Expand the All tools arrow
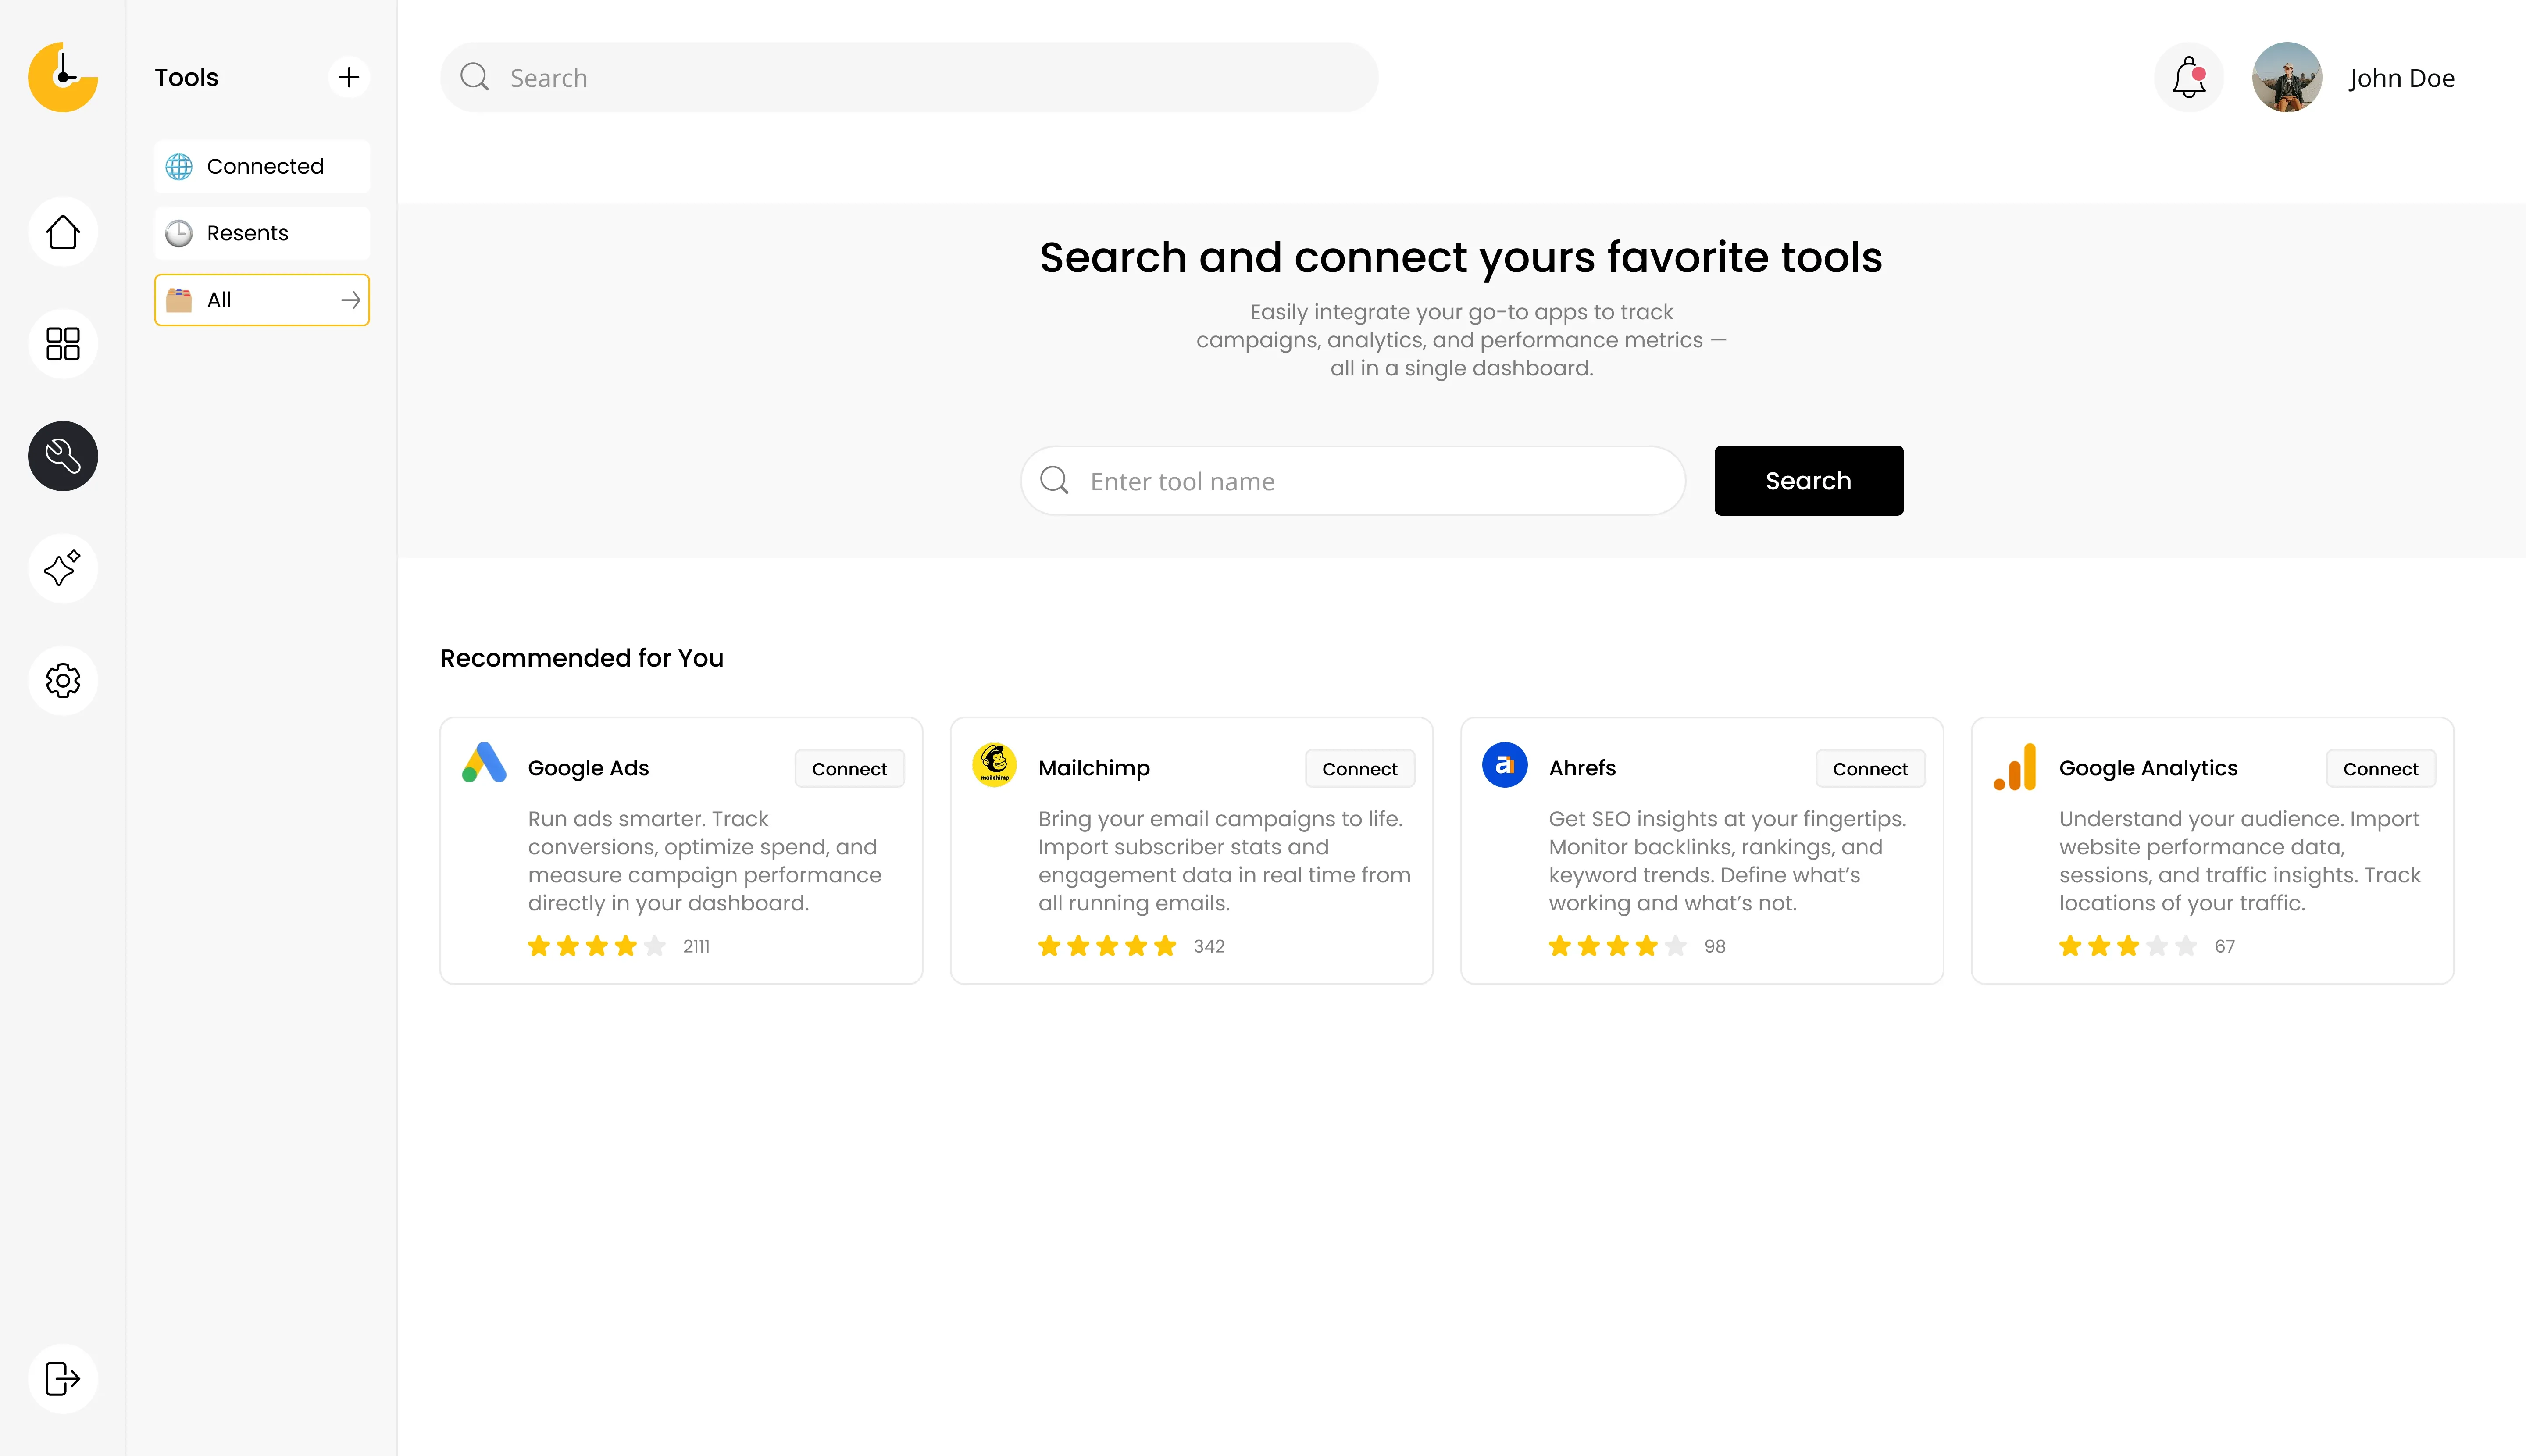The image size is (2526, 1456). 350,300
